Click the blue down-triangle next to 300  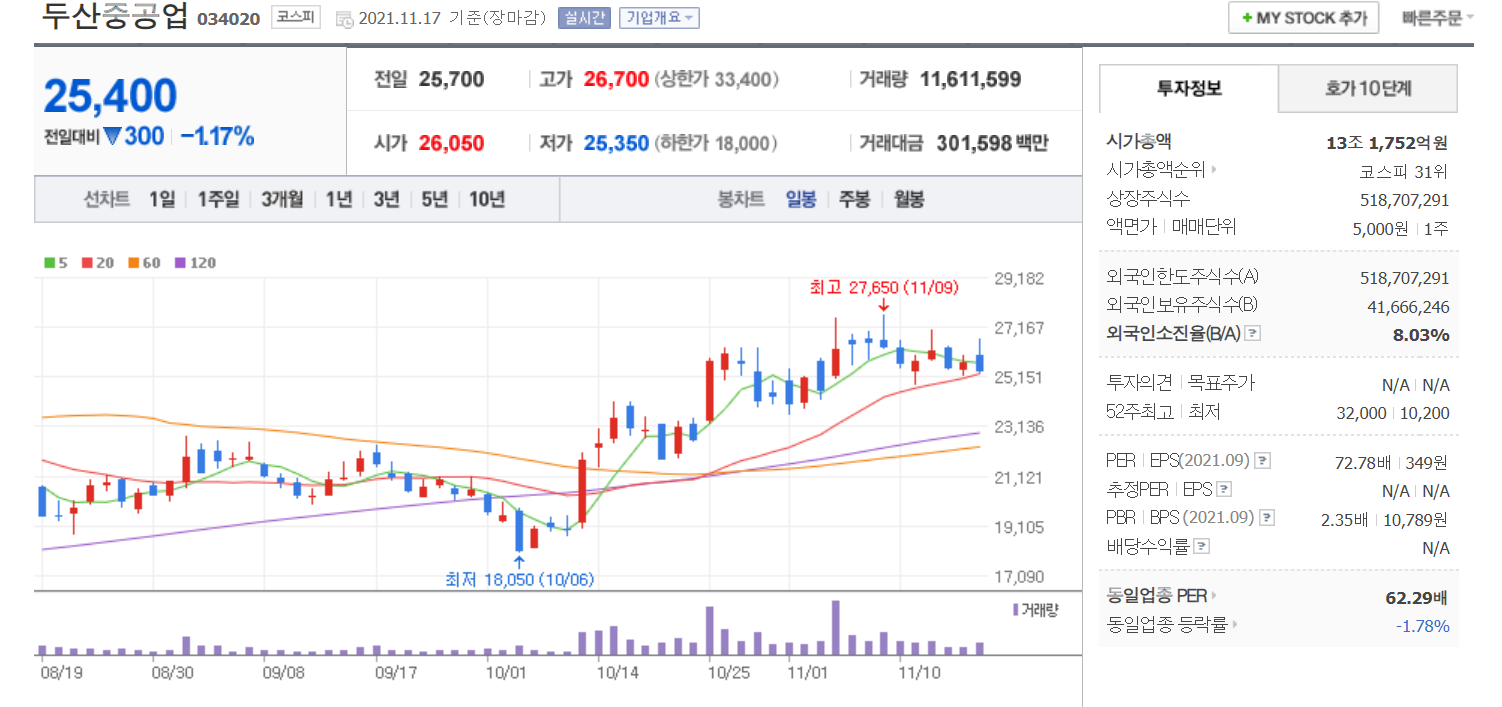[112, 137]
